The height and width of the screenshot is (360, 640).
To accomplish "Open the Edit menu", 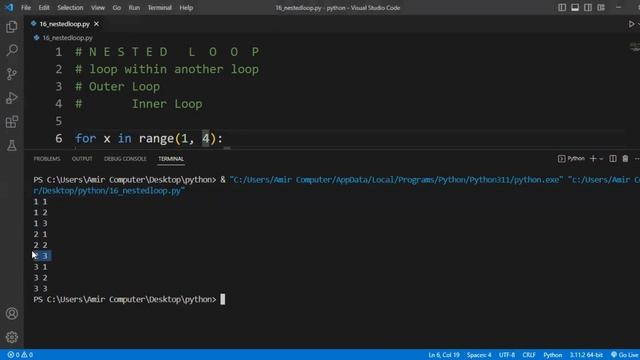I will pyautogui.click(x=44, y=8).
